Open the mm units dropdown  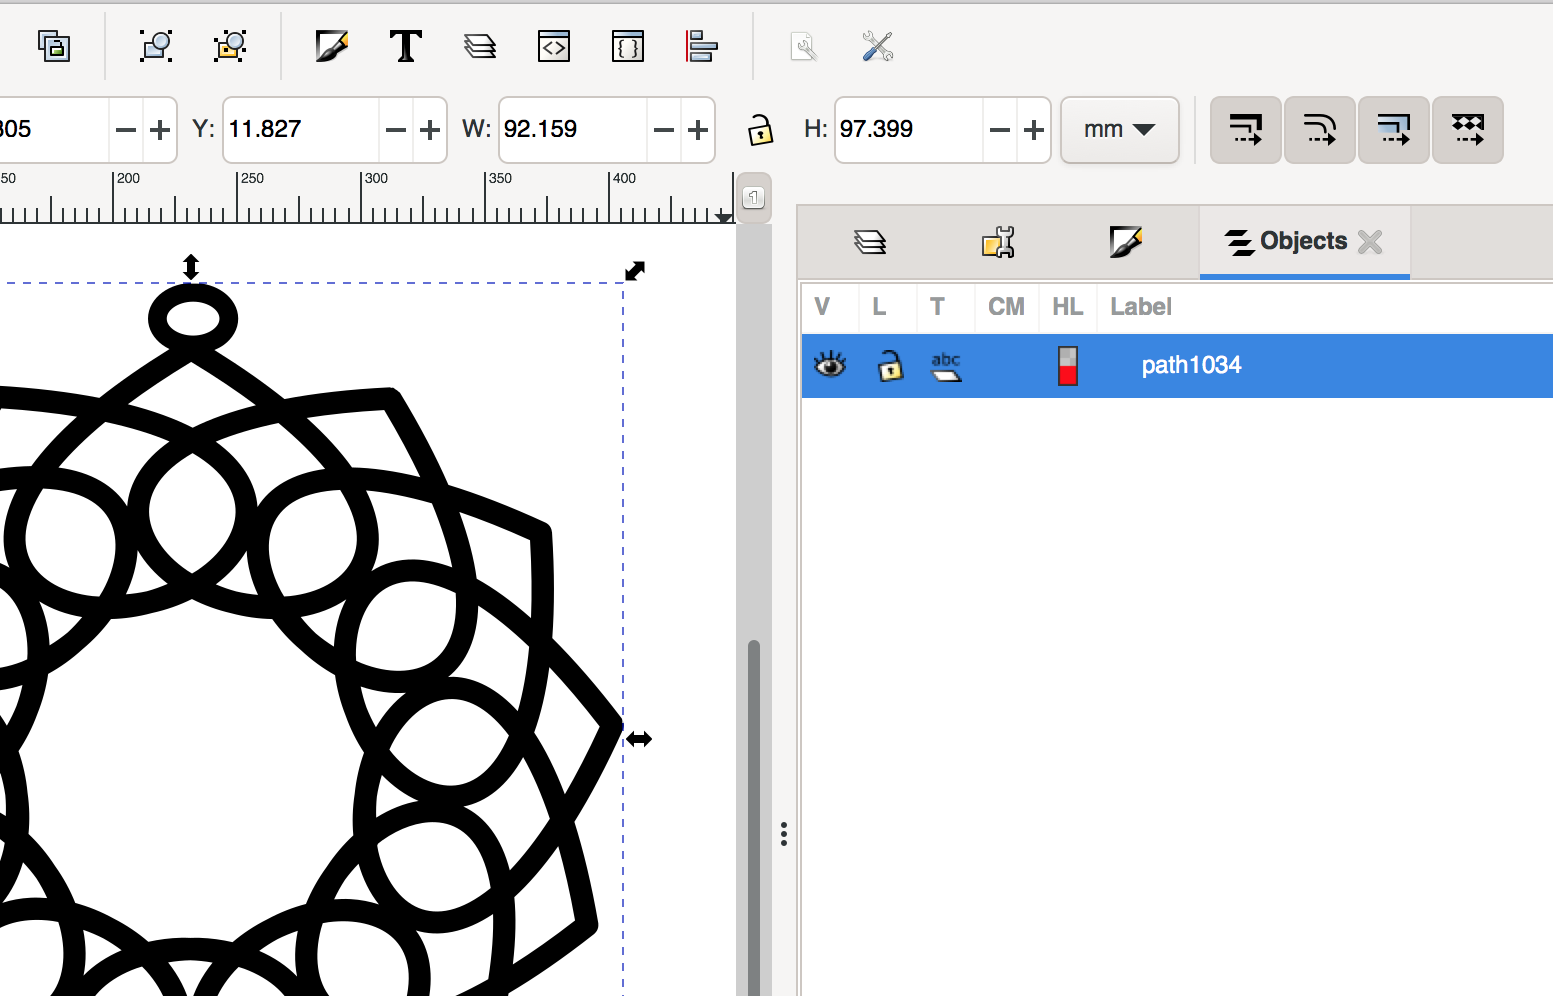tap(1119, 130)
